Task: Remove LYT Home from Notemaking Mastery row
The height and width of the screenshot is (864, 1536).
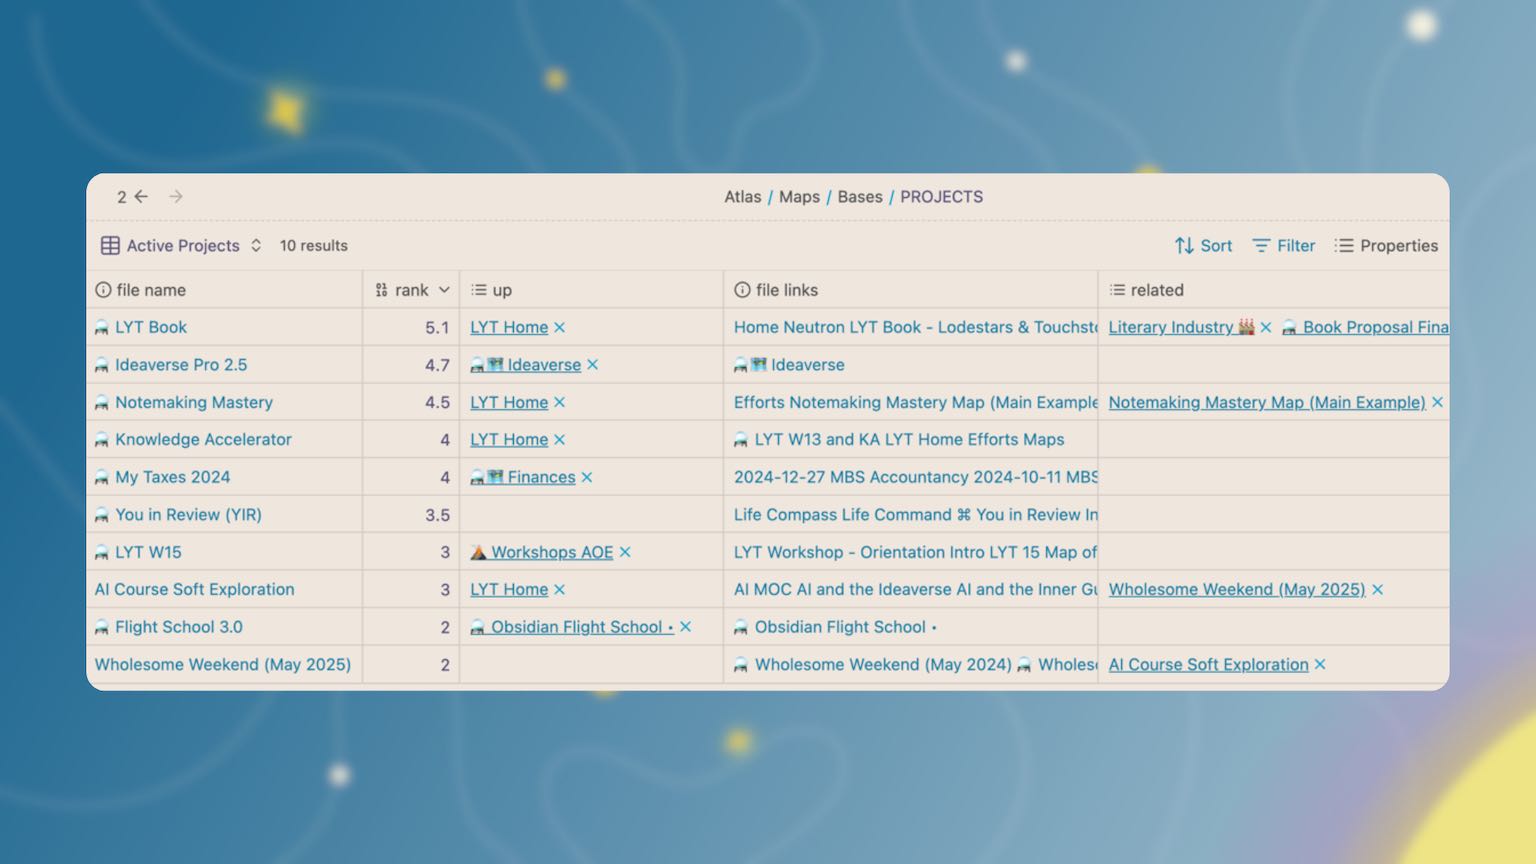Action: (560, 402)
